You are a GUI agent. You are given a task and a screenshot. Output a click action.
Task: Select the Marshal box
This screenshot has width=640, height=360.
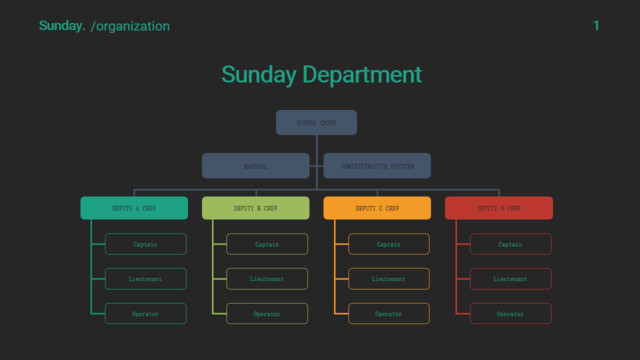tap(256, 166)
